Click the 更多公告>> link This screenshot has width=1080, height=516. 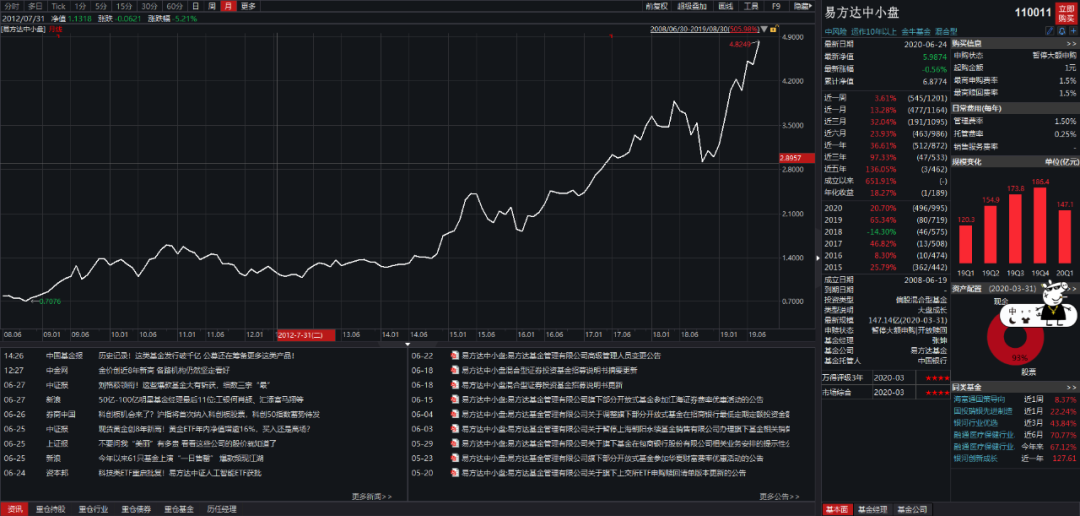pos(780,496)
